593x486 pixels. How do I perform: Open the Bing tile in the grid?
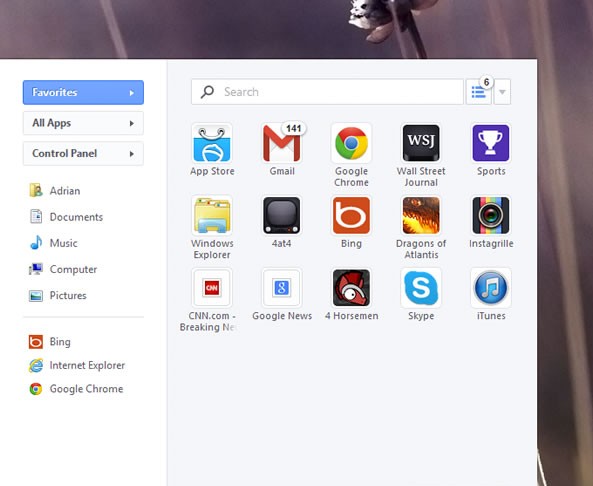click(x=351, y=216)
